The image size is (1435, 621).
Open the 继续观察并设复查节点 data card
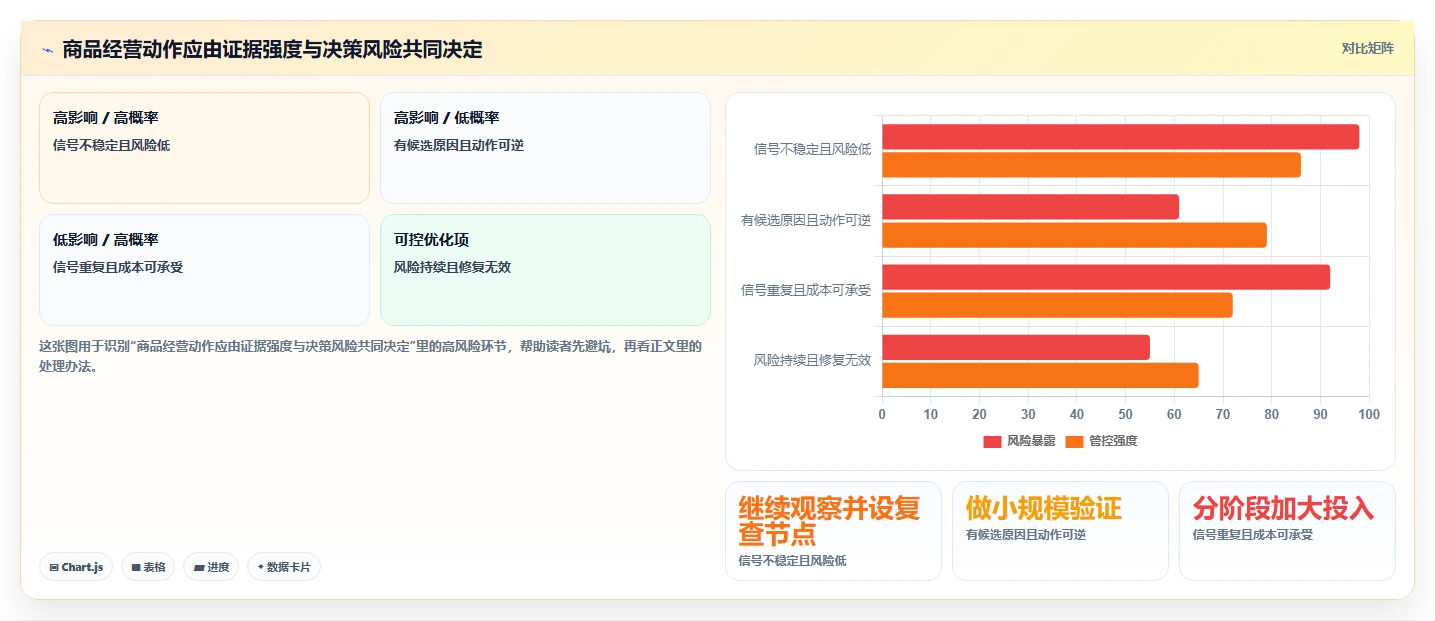(833, 531)
